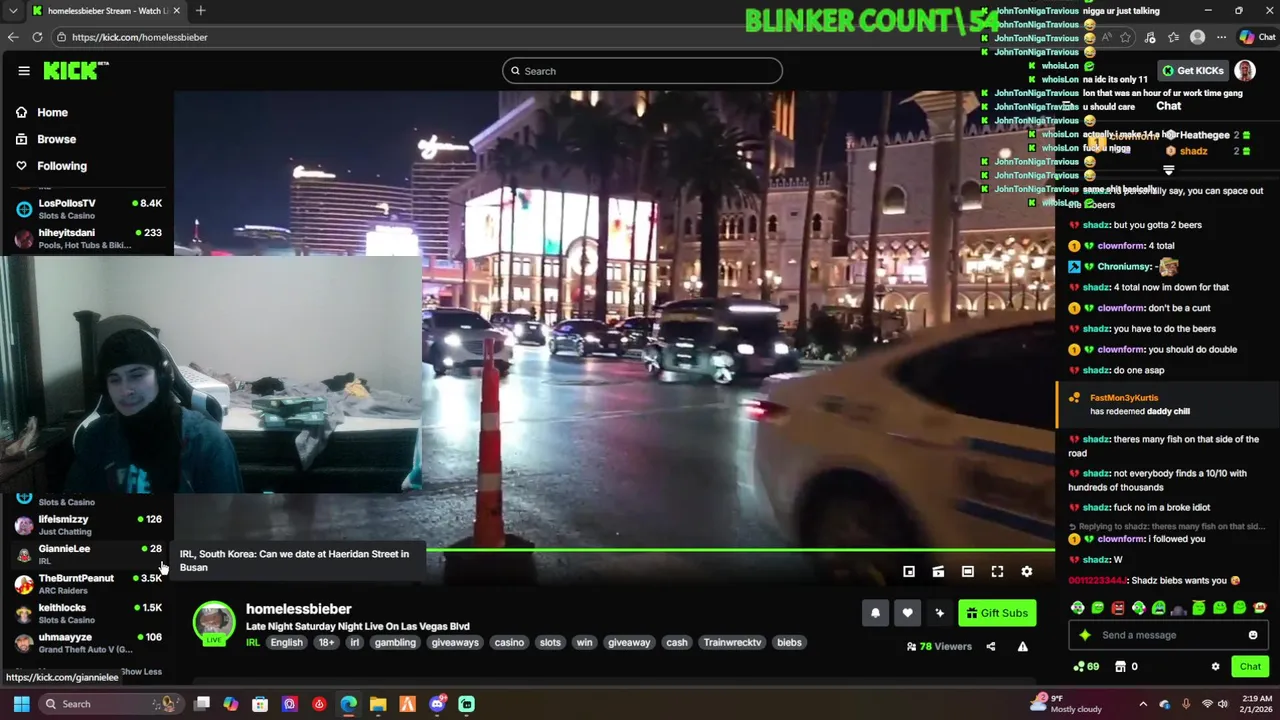Click the clip creation icon
Screen dimensions: 1280x720
[x=938, y=572]
